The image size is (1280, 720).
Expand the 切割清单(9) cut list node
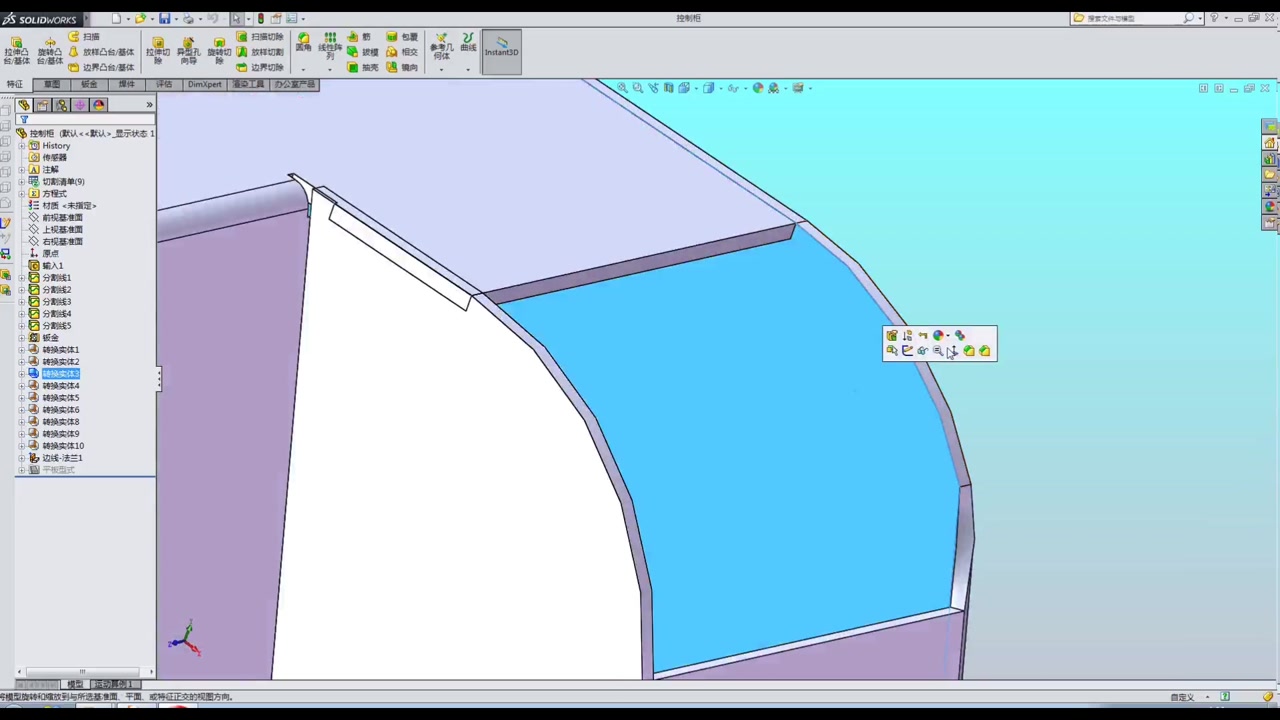pos(22,182)
